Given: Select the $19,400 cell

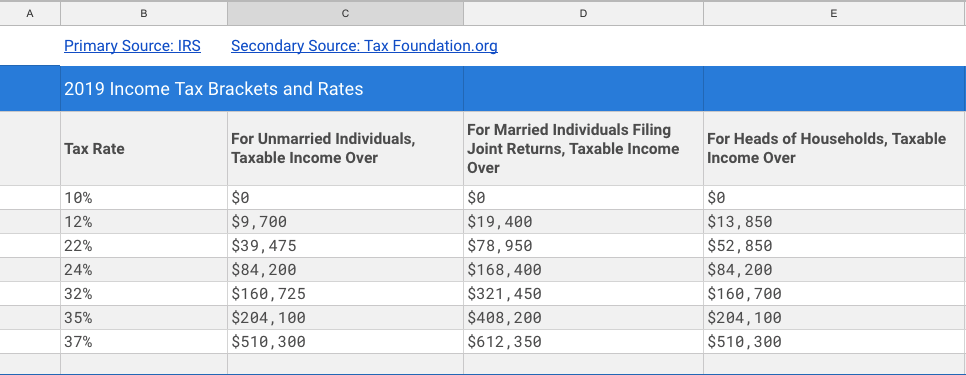Looking at the screenshot, I should point(583,222).
